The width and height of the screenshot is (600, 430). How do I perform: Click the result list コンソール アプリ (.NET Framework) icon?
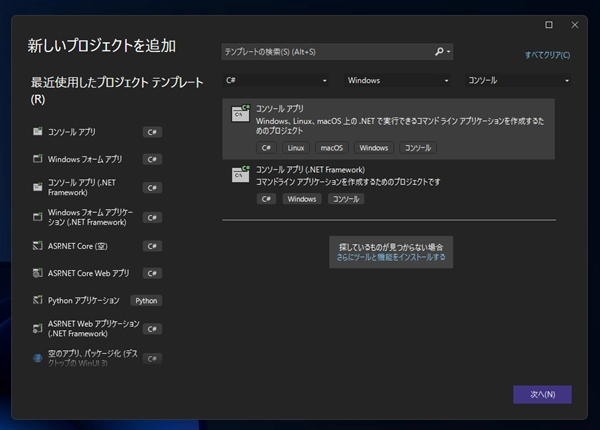241,174
